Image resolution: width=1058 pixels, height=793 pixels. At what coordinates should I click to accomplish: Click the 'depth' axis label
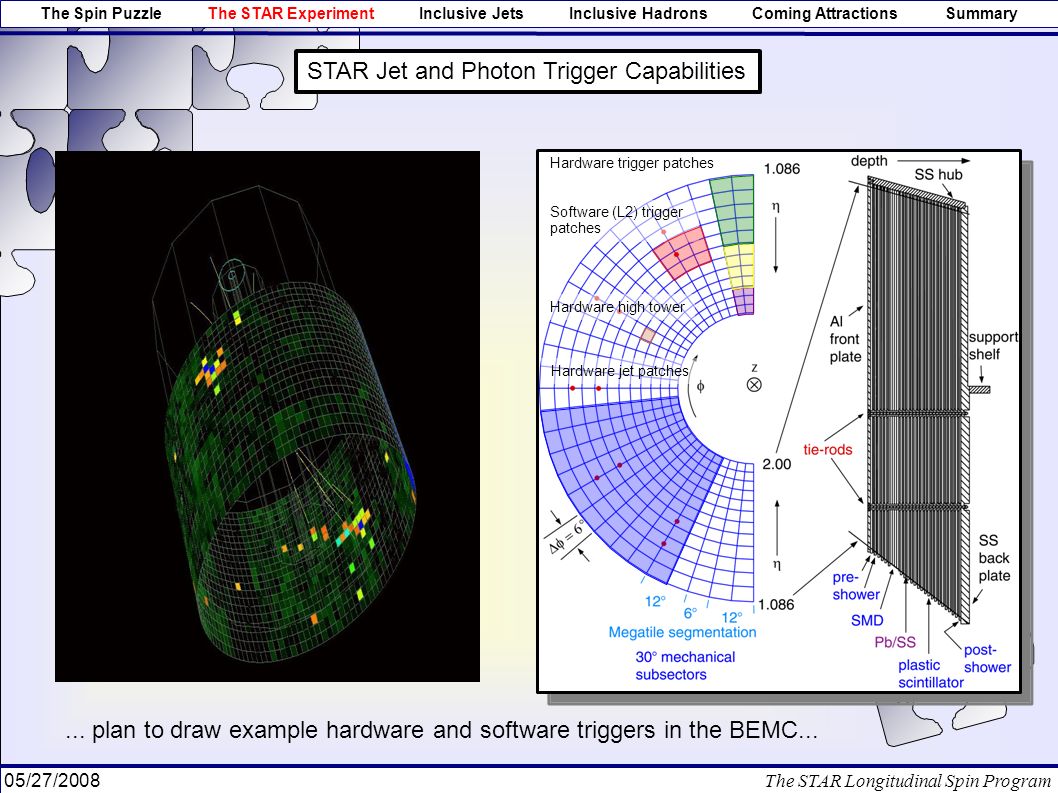click(x=869, y=161)
